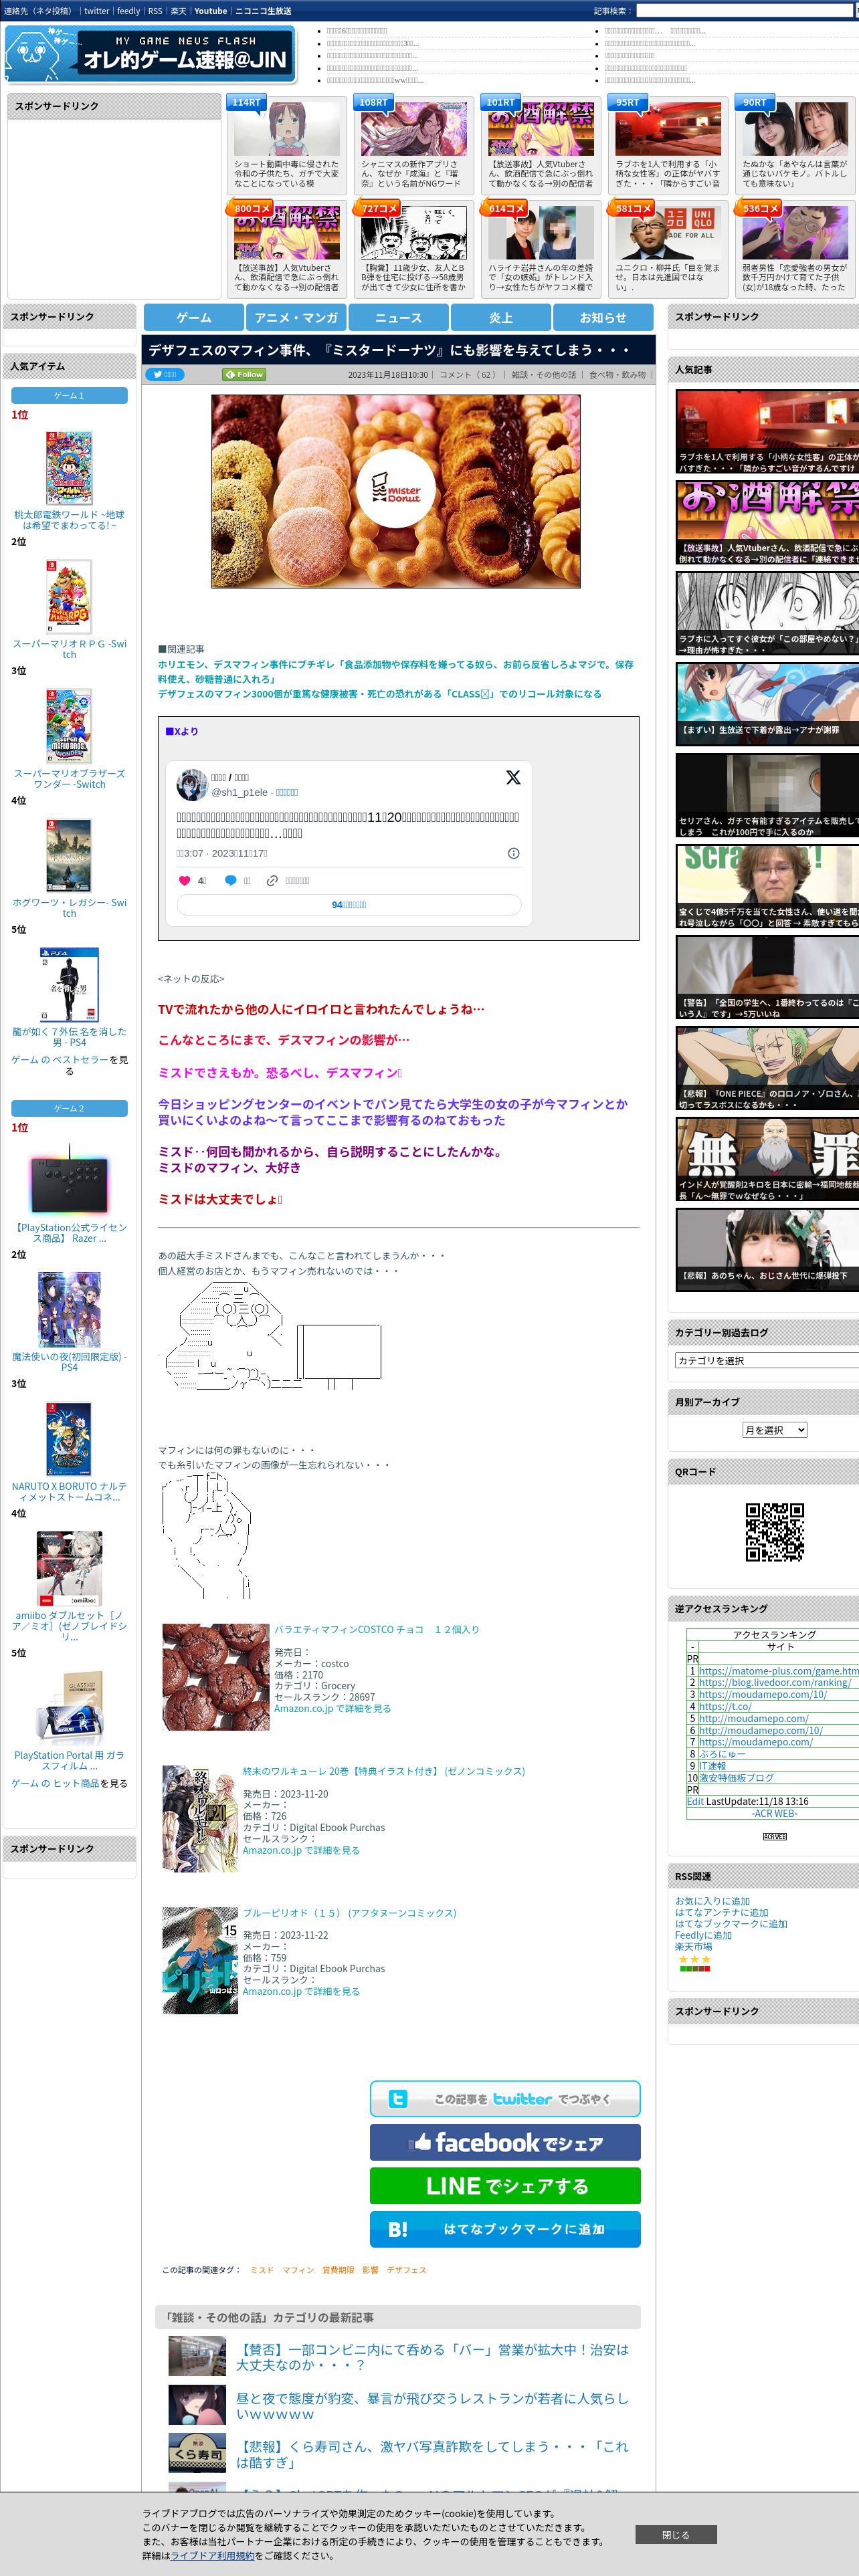
Task: Open the お知らせ navigation tab
Action: pos(603,317)
